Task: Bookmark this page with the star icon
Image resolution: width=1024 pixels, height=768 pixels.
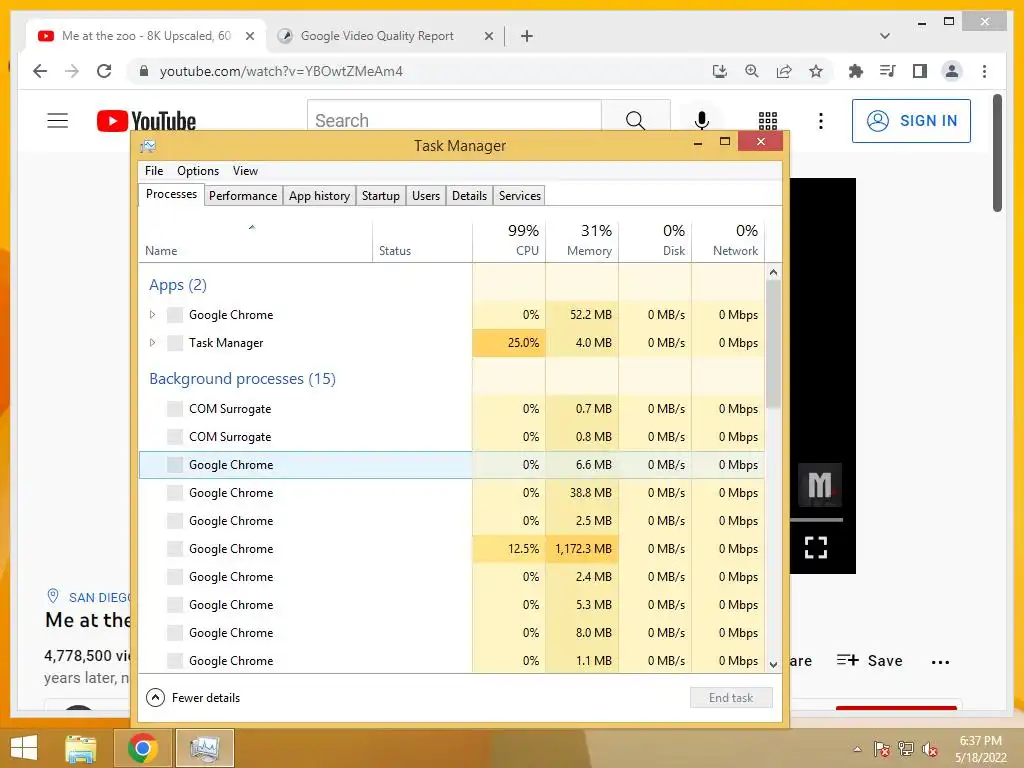Action: pos(816,71)
